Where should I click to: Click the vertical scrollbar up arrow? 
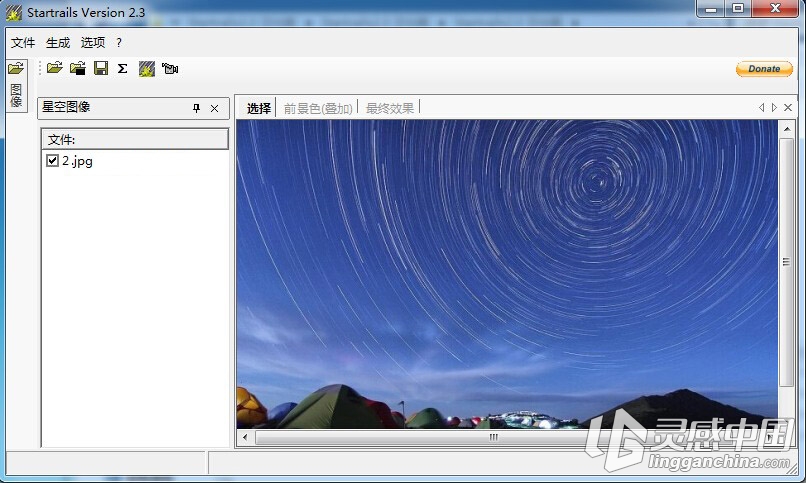pos(787,129)
